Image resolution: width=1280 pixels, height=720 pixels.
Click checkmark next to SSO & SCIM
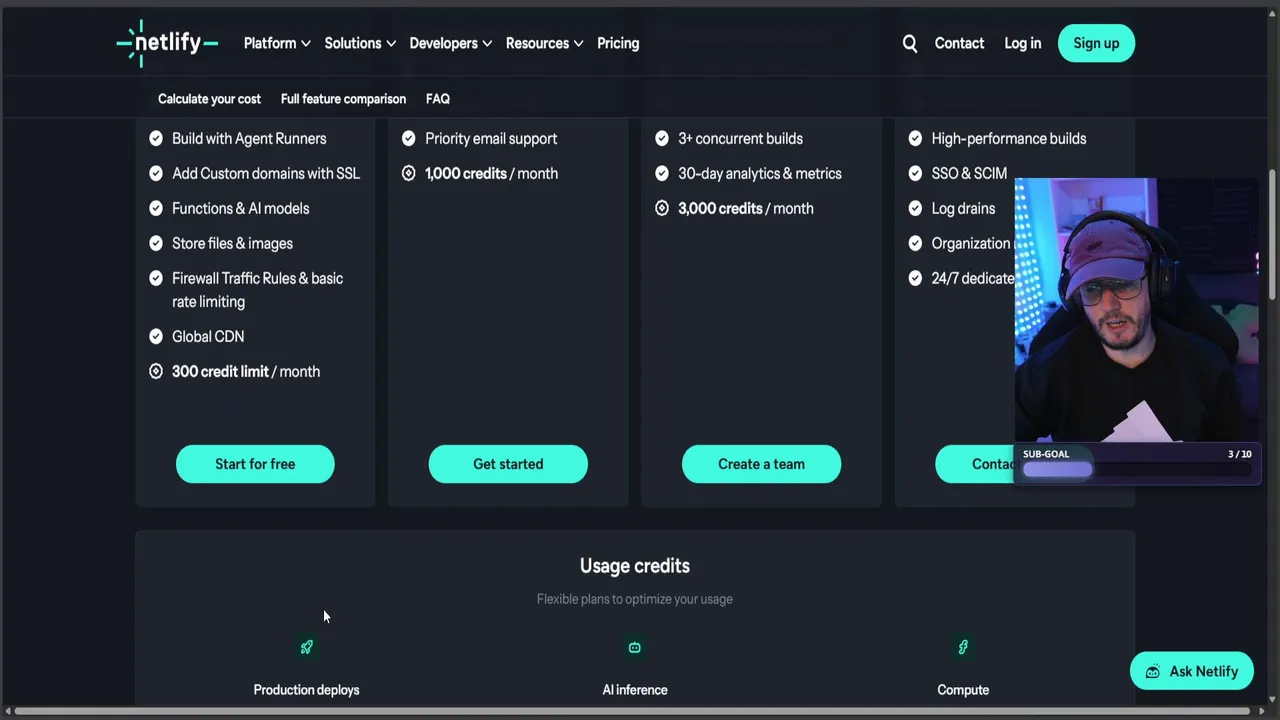[915, 174]
